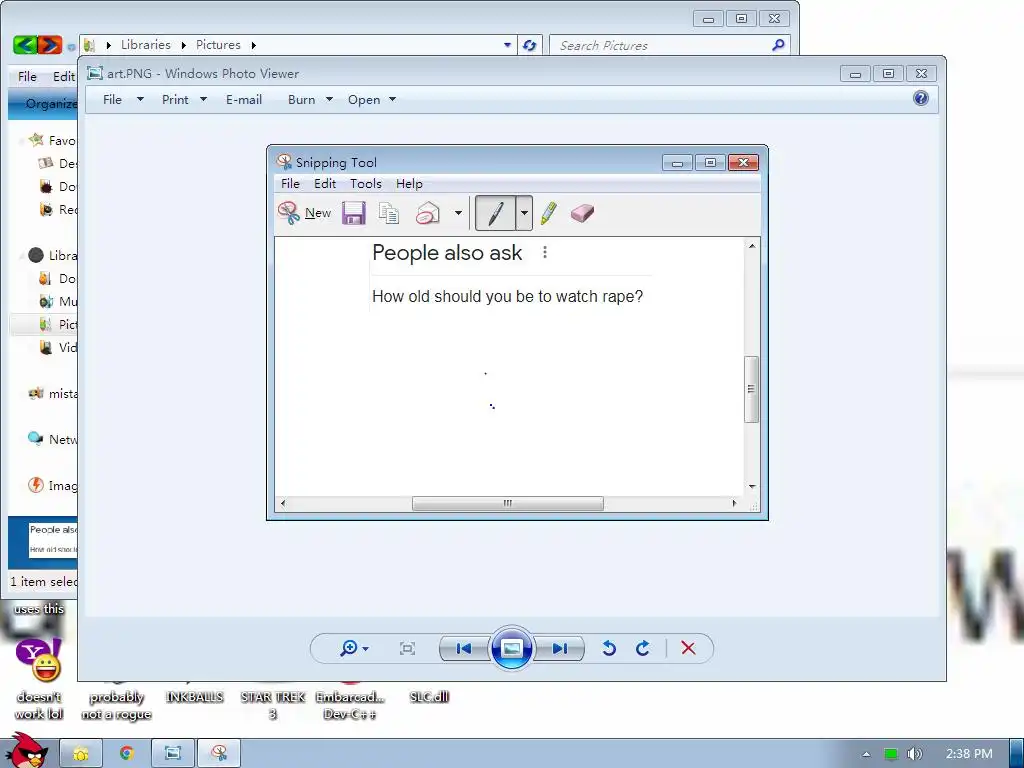Start the slide show button

tap(511, 648)
